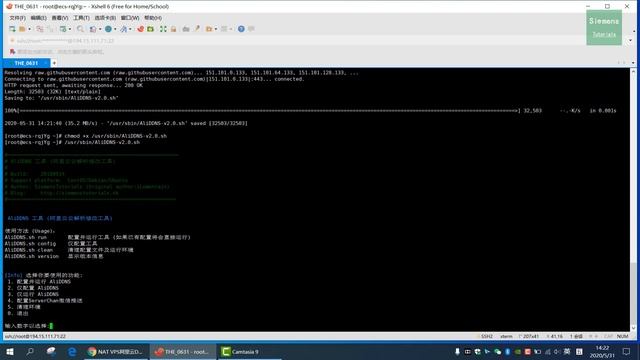The width and height of the screenshot is (640, 360).
Task: Click the gray layout toolbar icon
Action: [x=224, y=29]
